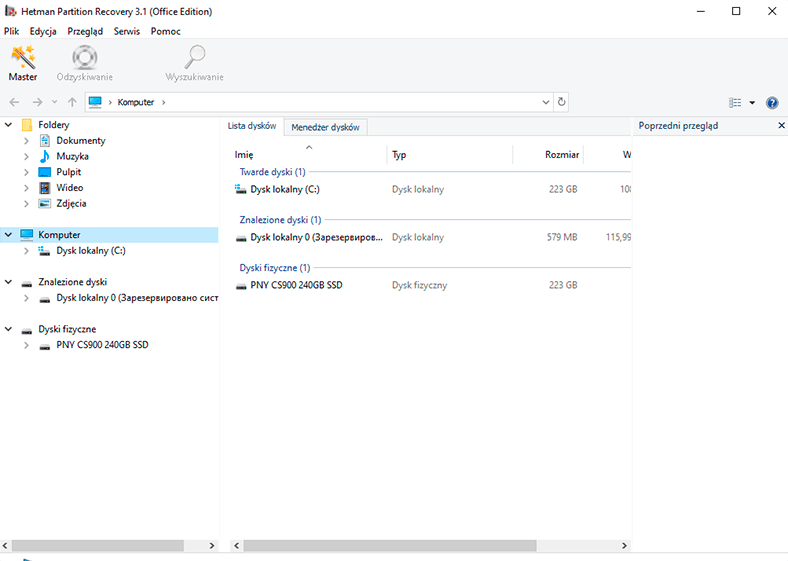Click the Znalezione dyski drive icon in tree

(27, 283)
